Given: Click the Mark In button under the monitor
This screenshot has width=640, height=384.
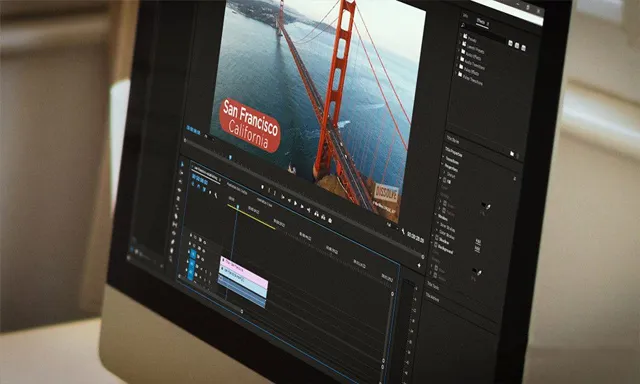Looking at the screenshot, I should (269, 190).
